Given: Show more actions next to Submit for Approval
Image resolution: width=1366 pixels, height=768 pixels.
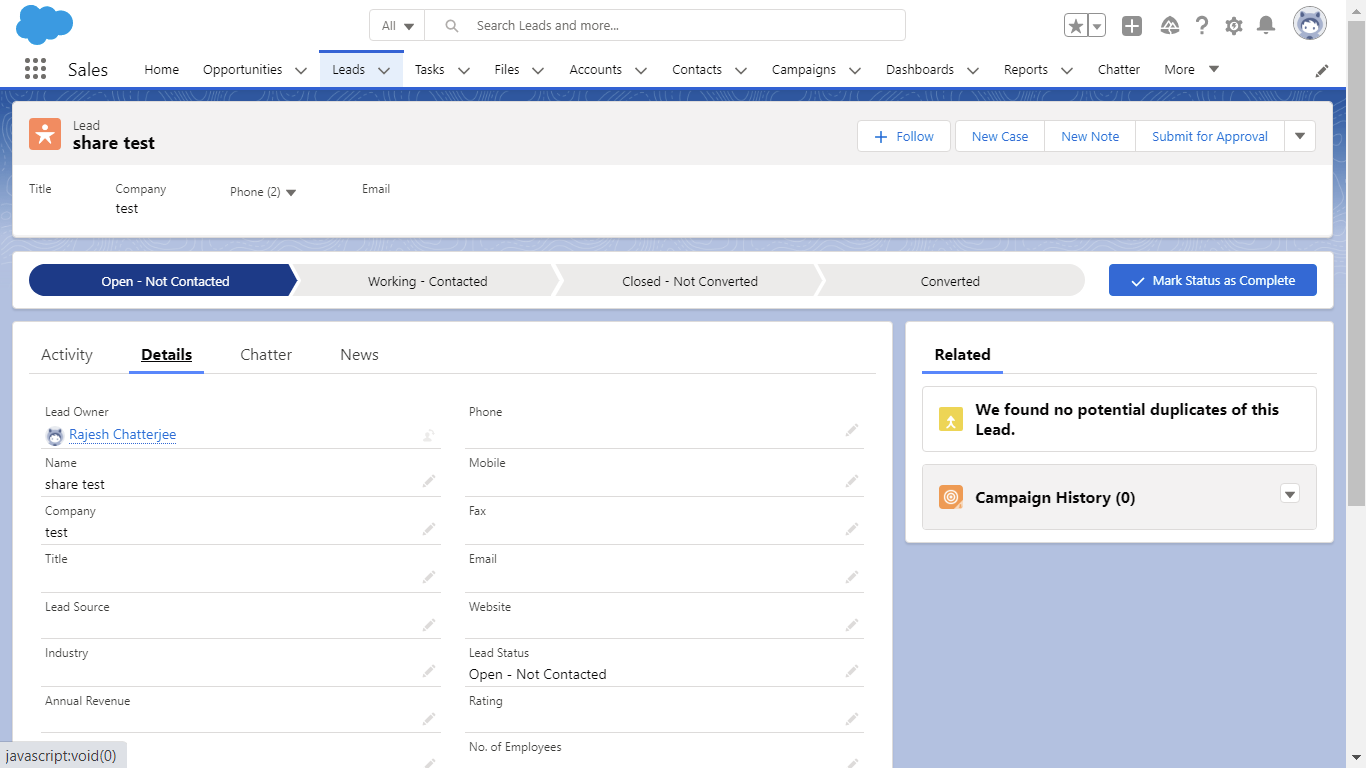Looking at the screenshot, I should click(1300, 136).
